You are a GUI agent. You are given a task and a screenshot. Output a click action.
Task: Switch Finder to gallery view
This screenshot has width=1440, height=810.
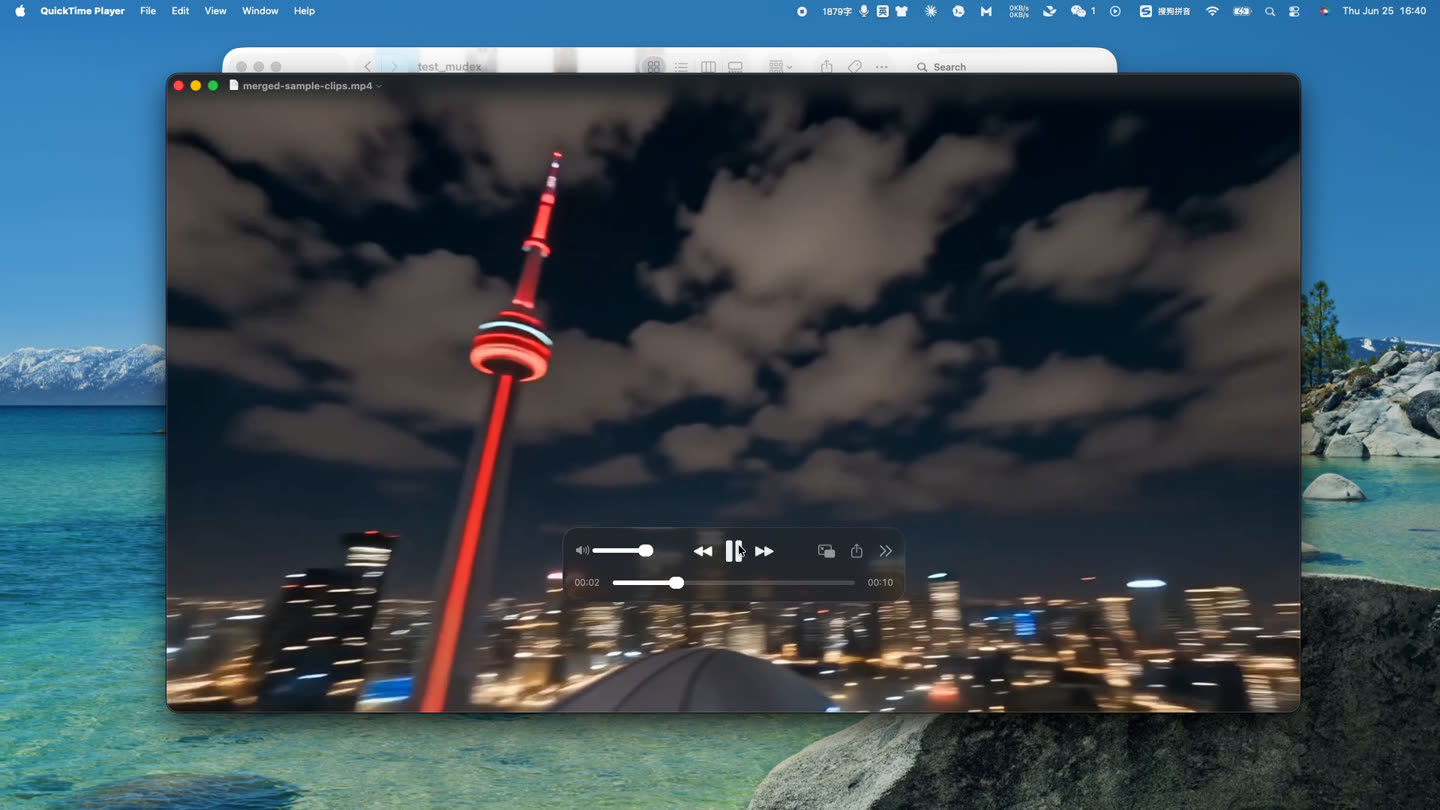click(x=735, y=67)
